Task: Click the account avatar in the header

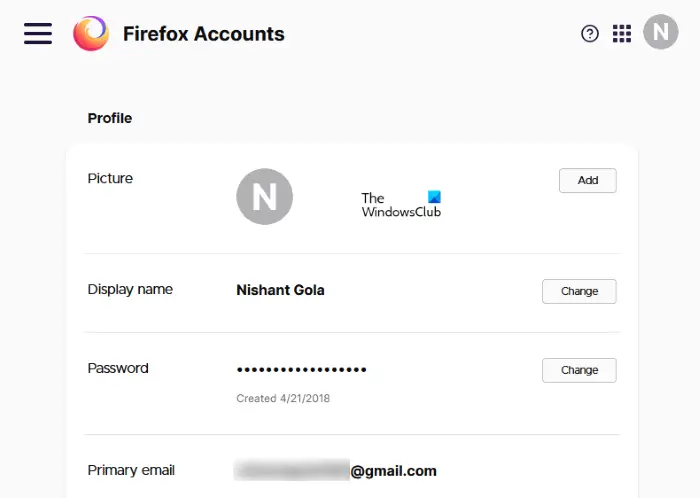Action: tap(660, 33)
